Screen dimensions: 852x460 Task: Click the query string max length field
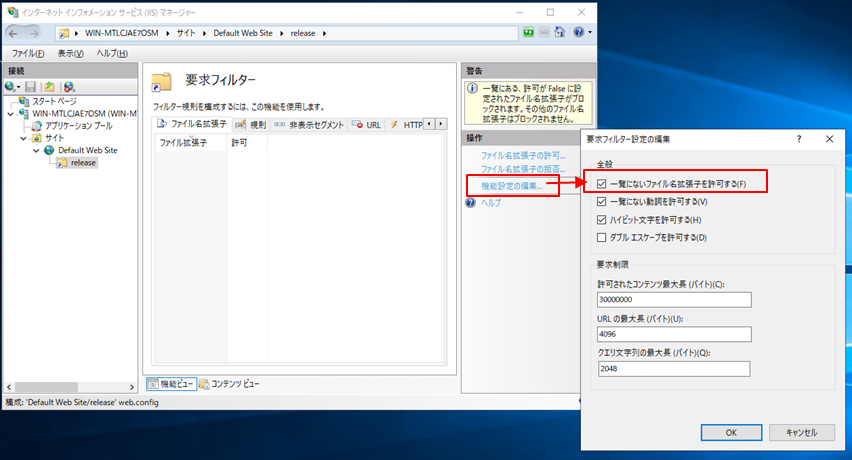click(674, 369)
